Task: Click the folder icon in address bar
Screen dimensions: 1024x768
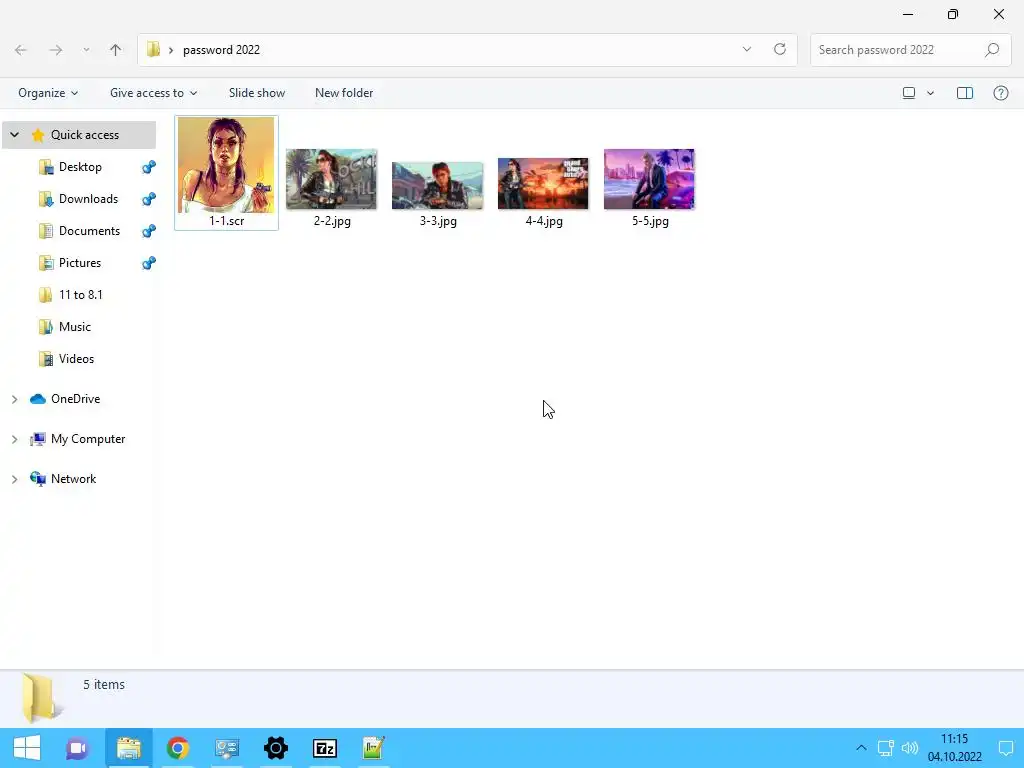Action: click(x=153, y=50)
